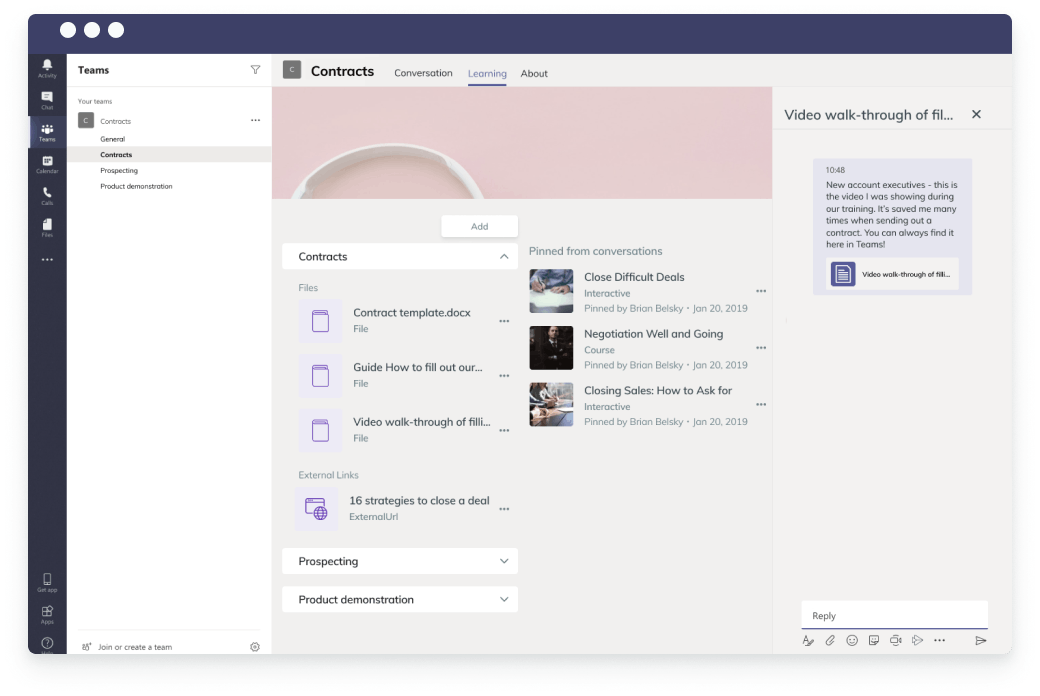
Task: Expand the Prospecting section
Action: [x=504, y=561]
